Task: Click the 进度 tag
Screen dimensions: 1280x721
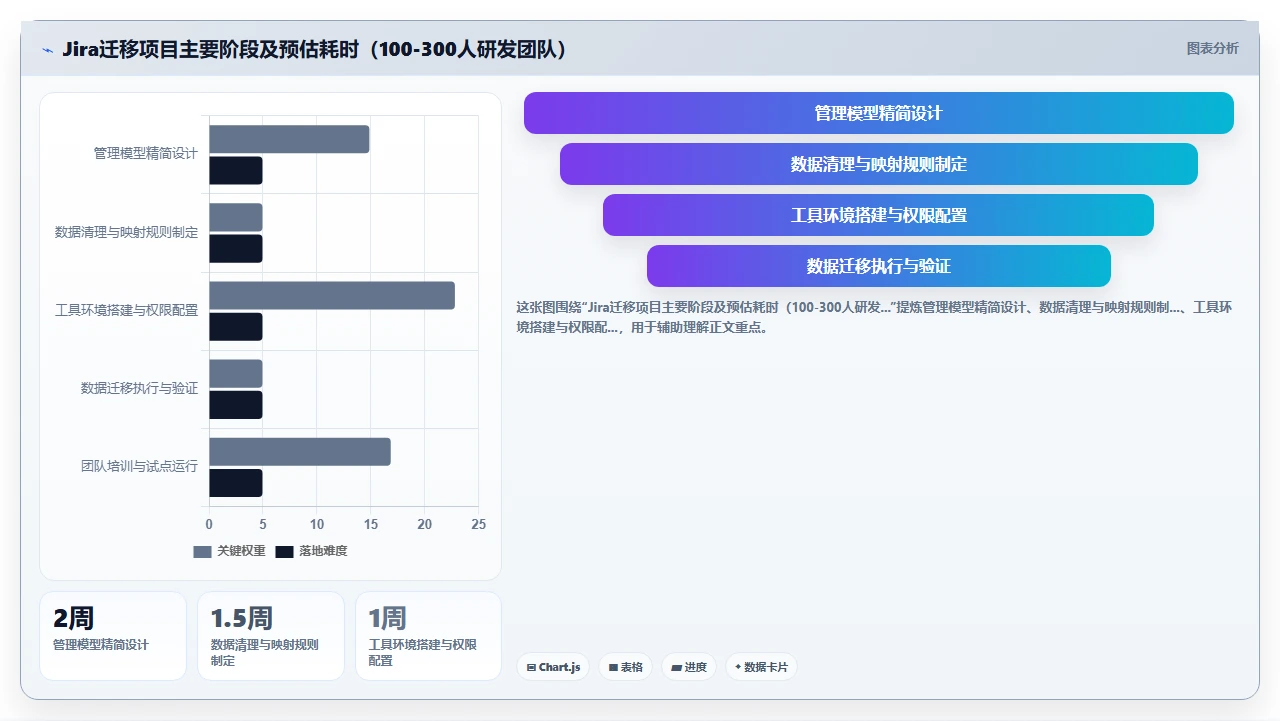Action: [x=689, y=667]
